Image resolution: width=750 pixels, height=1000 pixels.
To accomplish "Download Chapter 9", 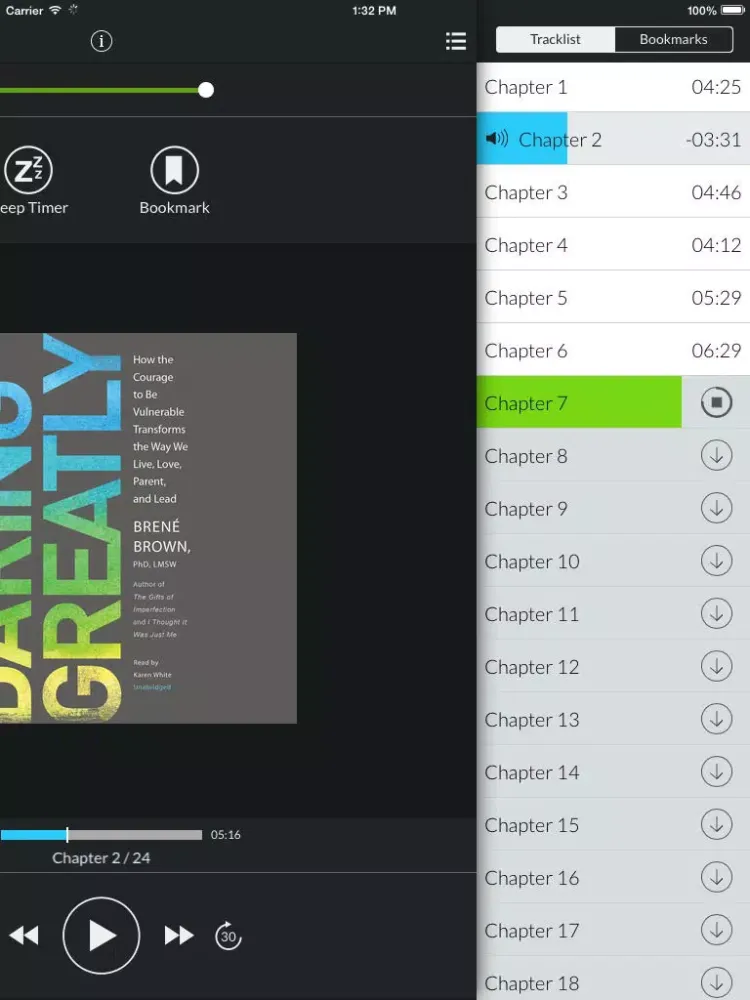I will pos(716,509).
